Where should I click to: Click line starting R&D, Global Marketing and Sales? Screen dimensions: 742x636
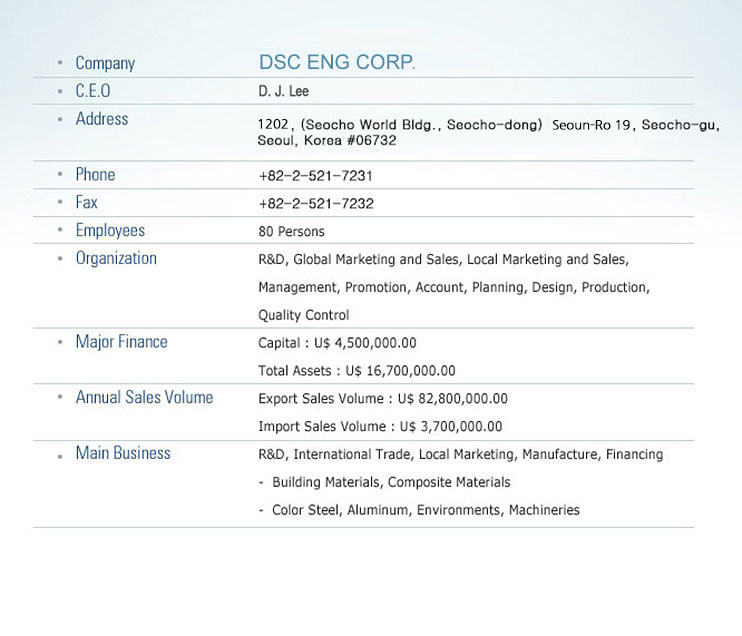pyautogui.click(x=443, y=259)
